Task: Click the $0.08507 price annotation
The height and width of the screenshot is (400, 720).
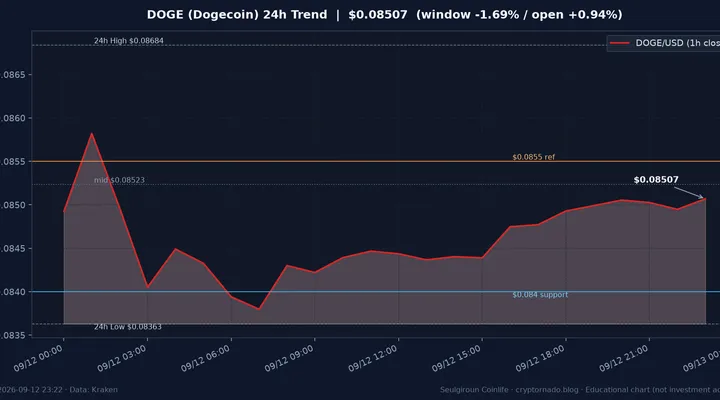Action: pyautogui.click(x=656, y=180)
